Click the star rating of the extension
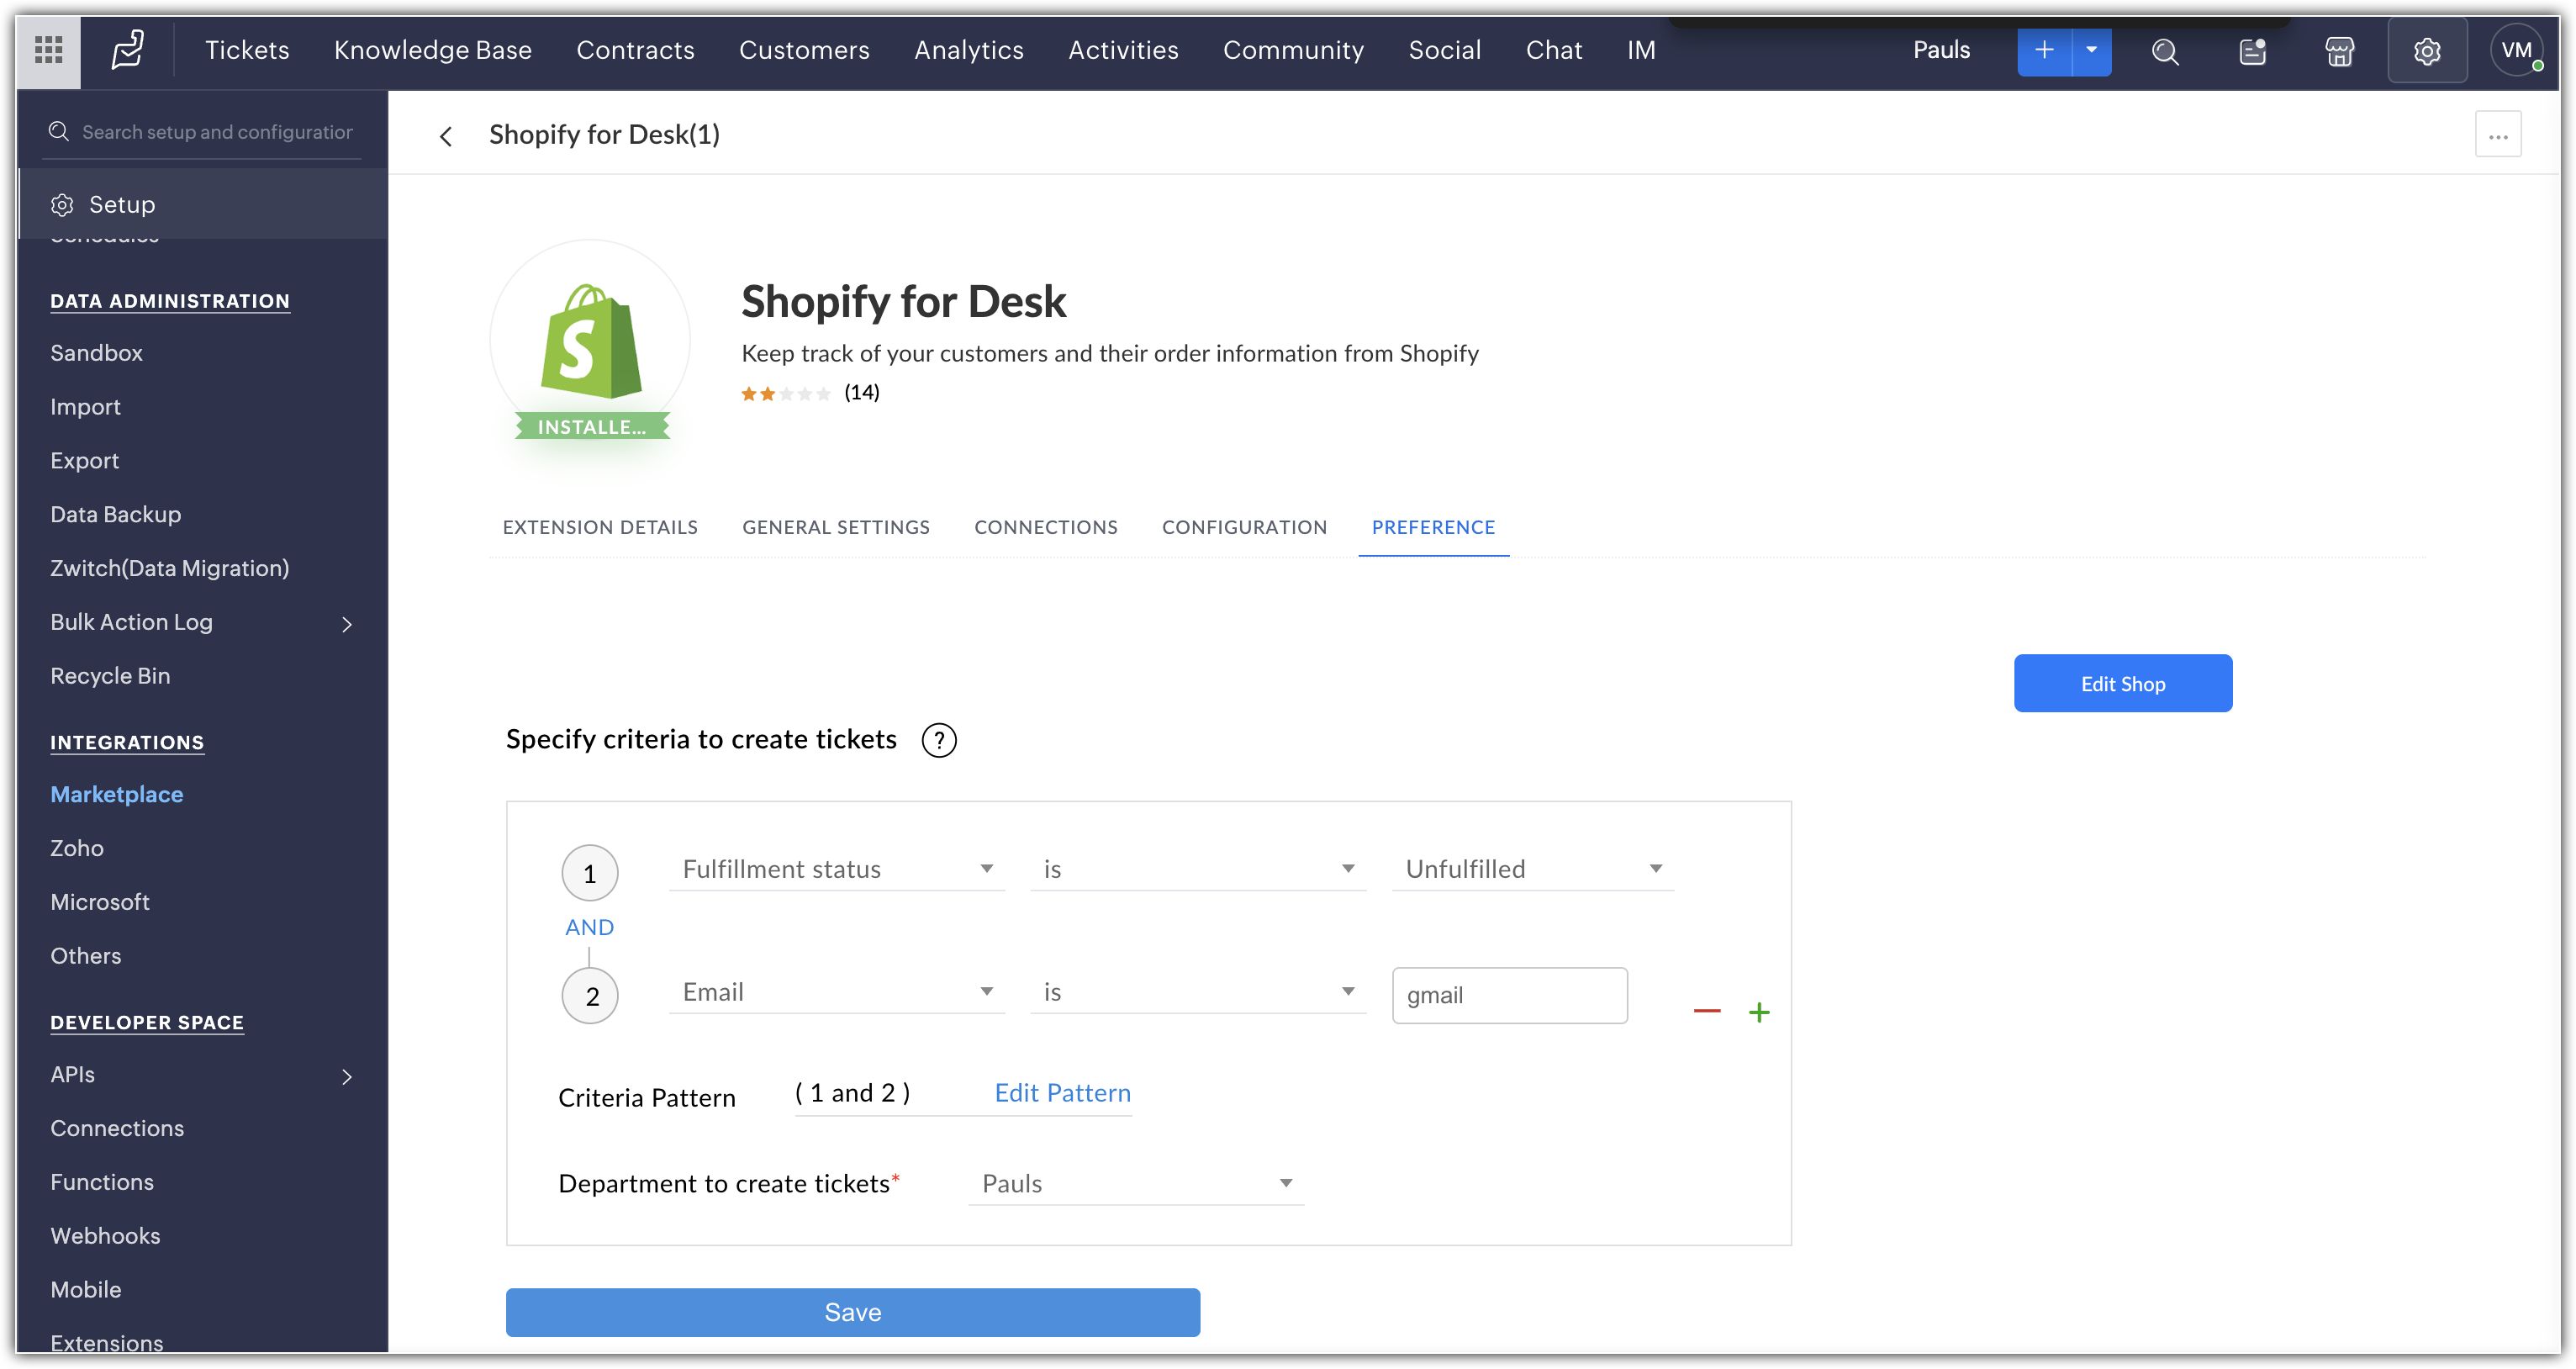 click(786, 393)
